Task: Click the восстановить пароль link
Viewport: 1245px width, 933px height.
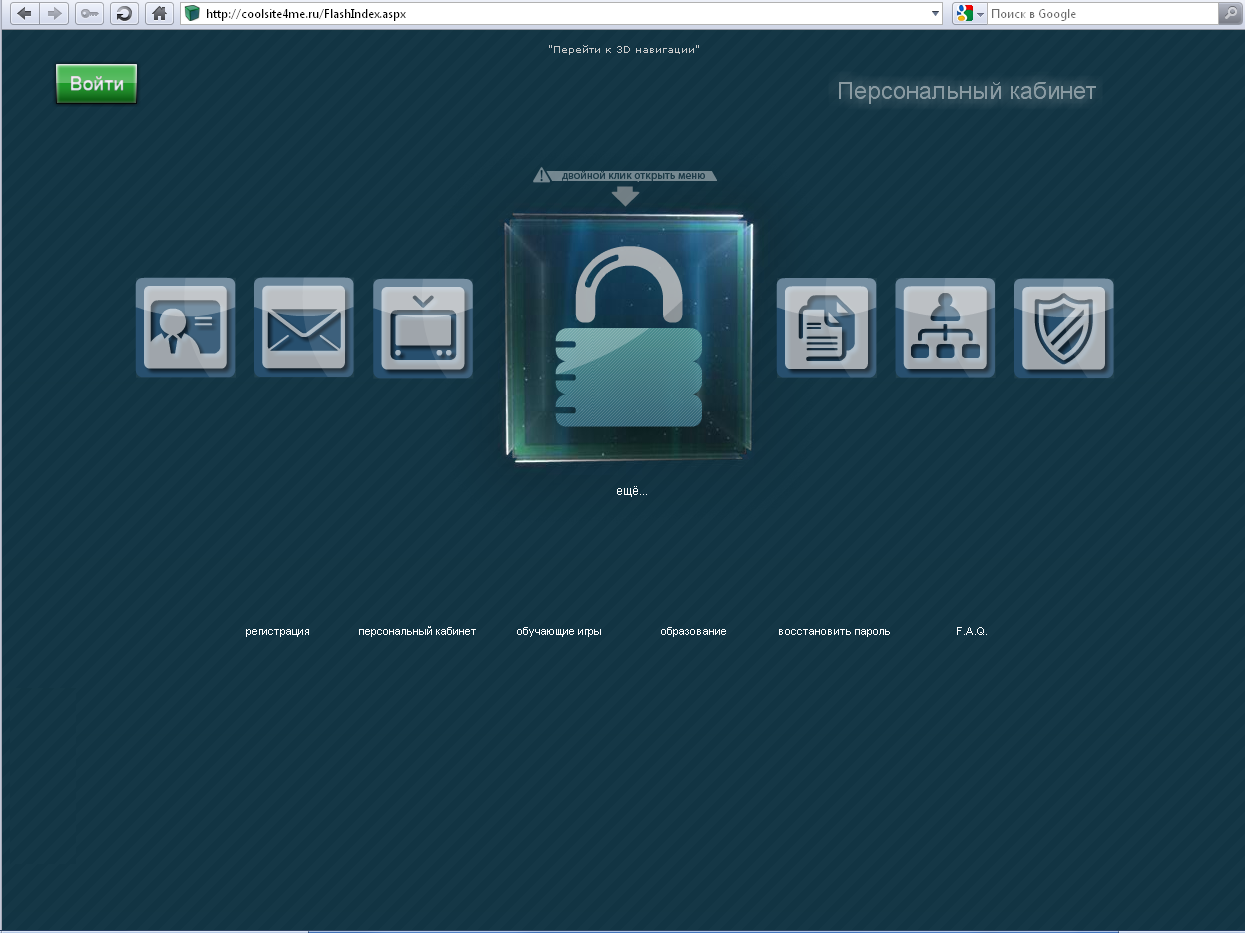Action: click(833, 631)
